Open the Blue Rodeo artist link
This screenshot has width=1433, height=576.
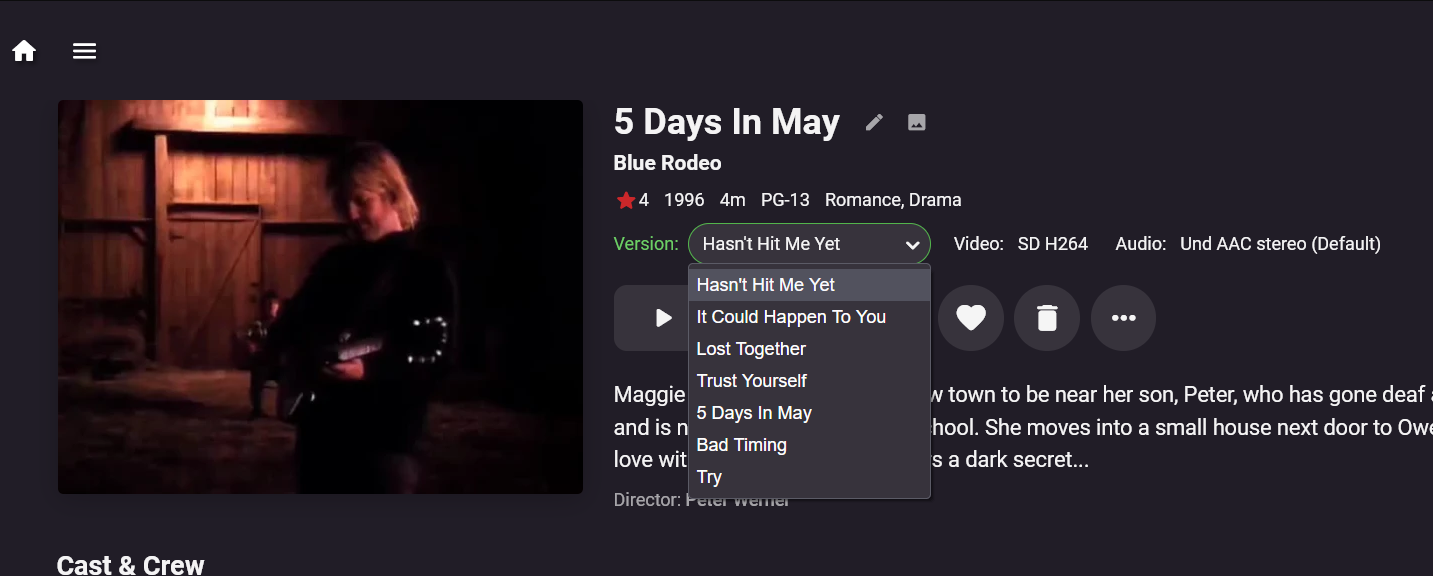667,163
